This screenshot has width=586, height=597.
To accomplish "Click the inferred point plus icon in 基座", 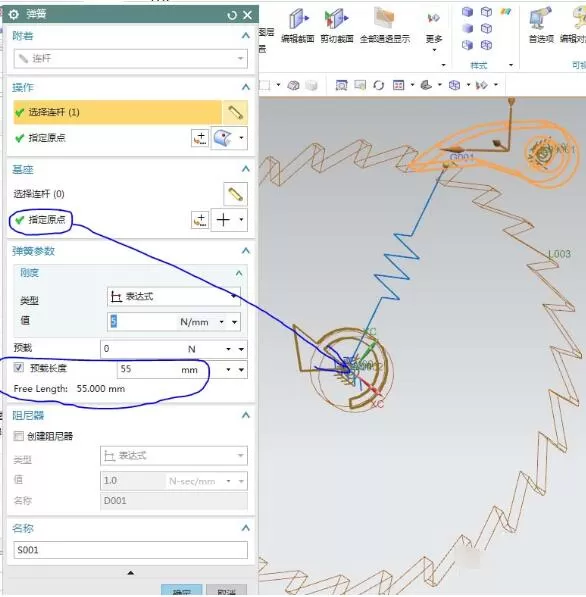I will pos(223,220).
